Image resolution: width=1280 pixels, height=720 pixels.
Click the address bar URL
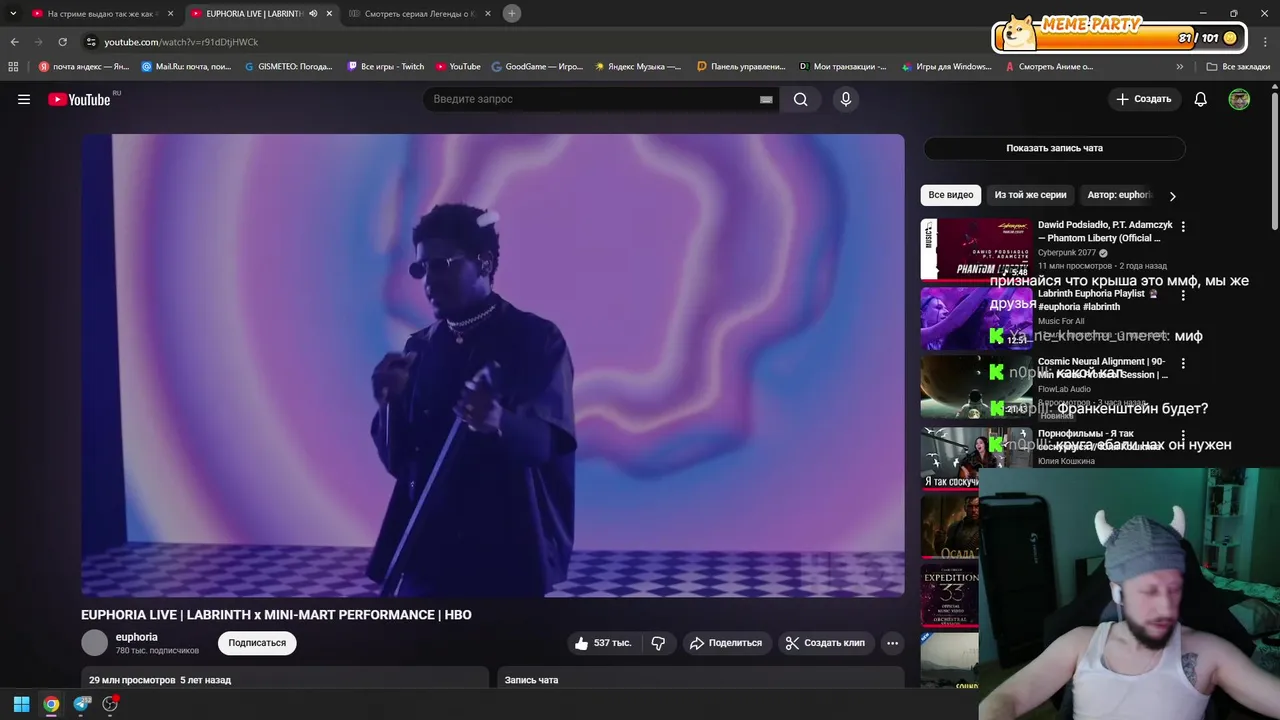pyautogui.click(x=181, y=42)
